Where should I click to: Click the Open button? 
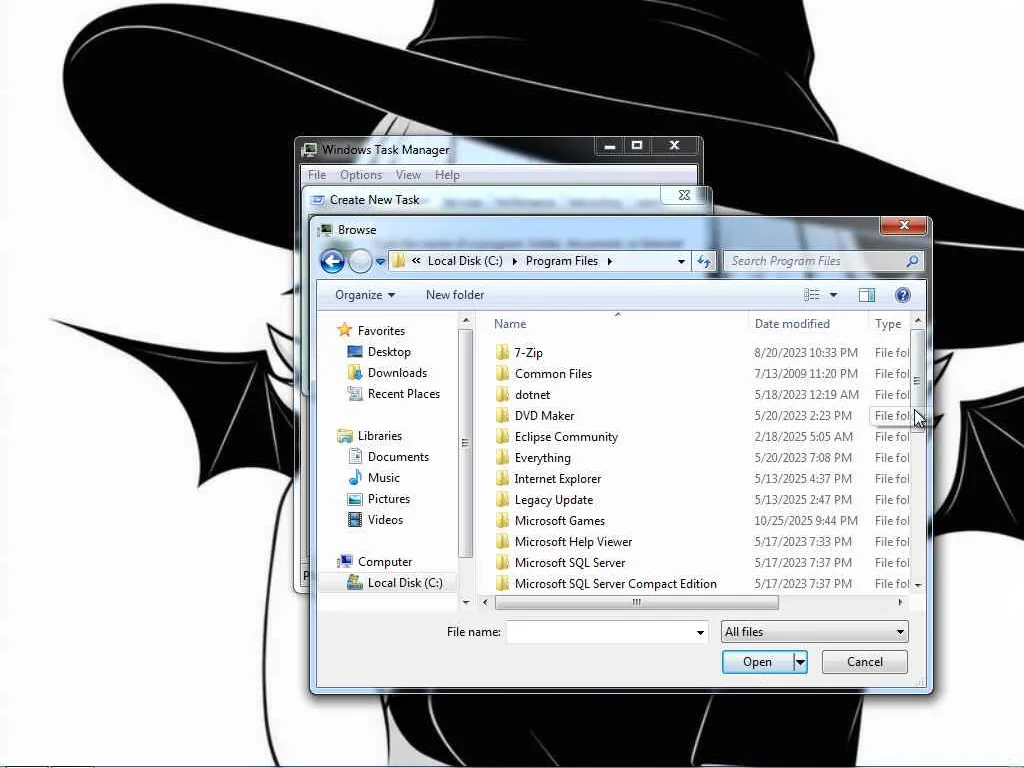click(758, 662)
